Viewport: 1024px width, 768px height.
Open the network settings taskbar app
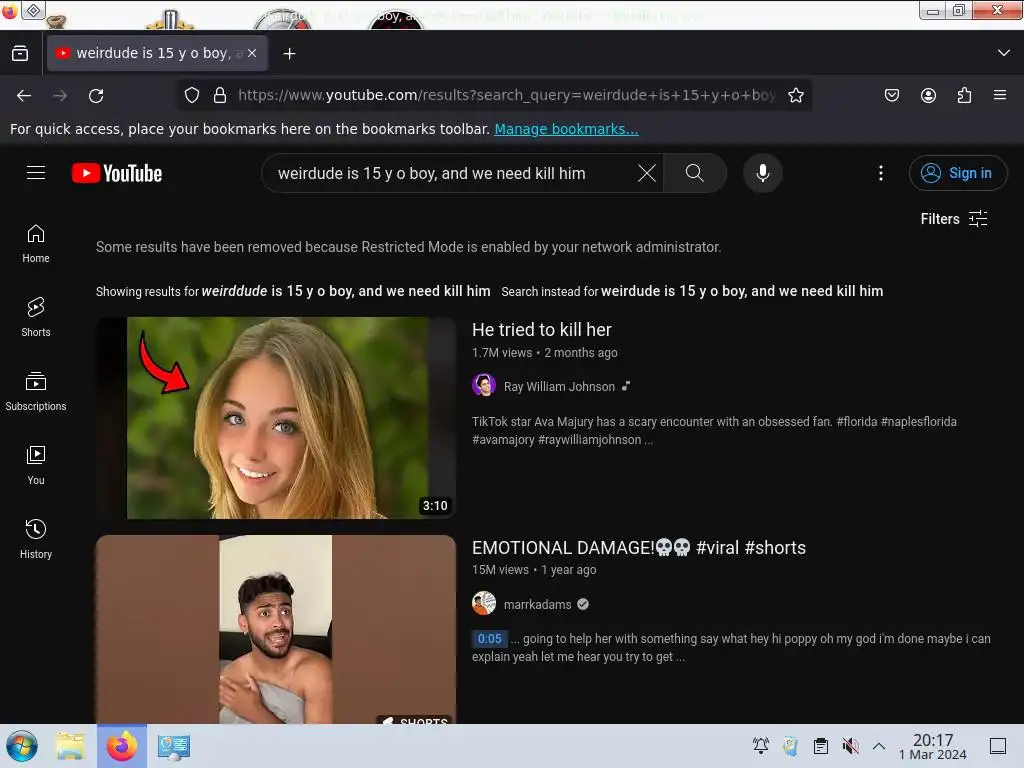pyautogui.click(x=174, y=746)
